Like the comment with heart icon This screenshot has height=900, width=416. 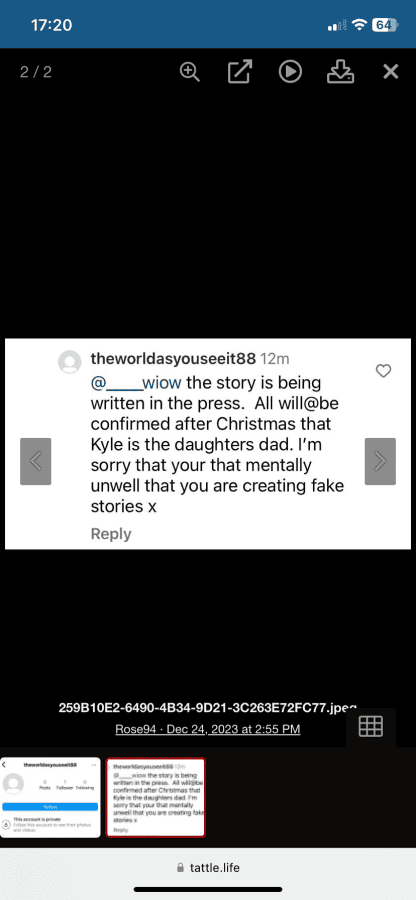[x=383, y=371]
